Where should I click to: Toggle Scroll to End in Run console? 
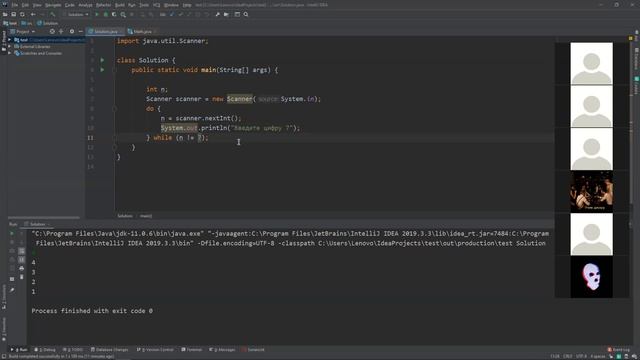pyautogui.click(x=21, y=260)
